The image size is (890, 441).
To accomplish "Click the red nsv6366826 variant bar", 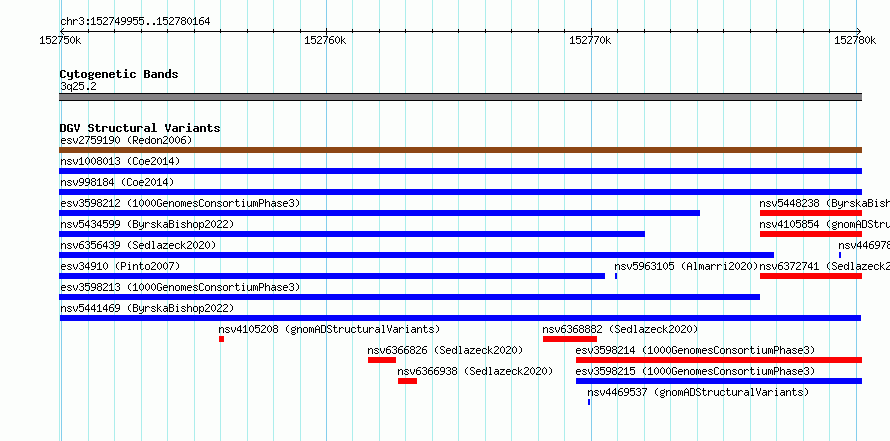I will pyautogui.click(x=382, y=360).
